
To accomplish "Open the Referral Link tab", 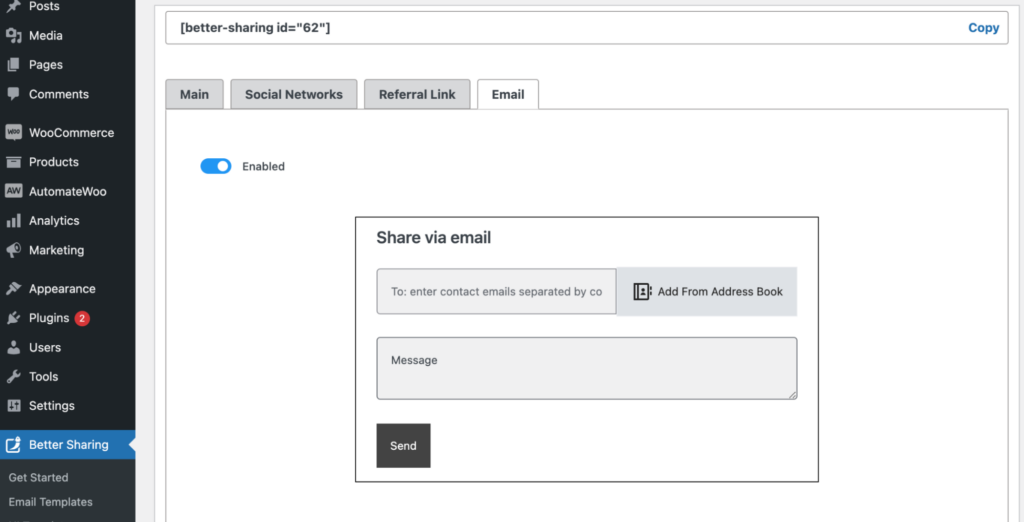I will click(417, 94).
